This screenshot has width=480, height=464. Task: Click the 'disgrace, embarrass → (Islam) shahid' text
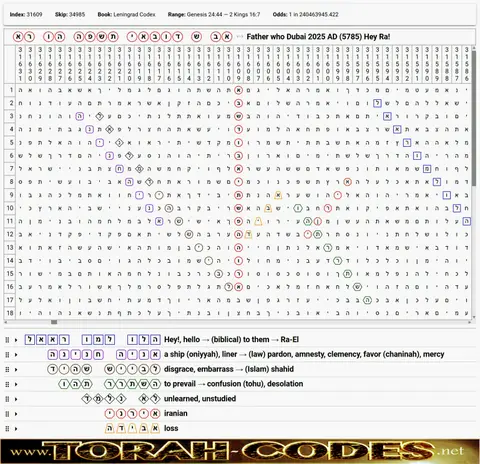click(x=229, y=369)
